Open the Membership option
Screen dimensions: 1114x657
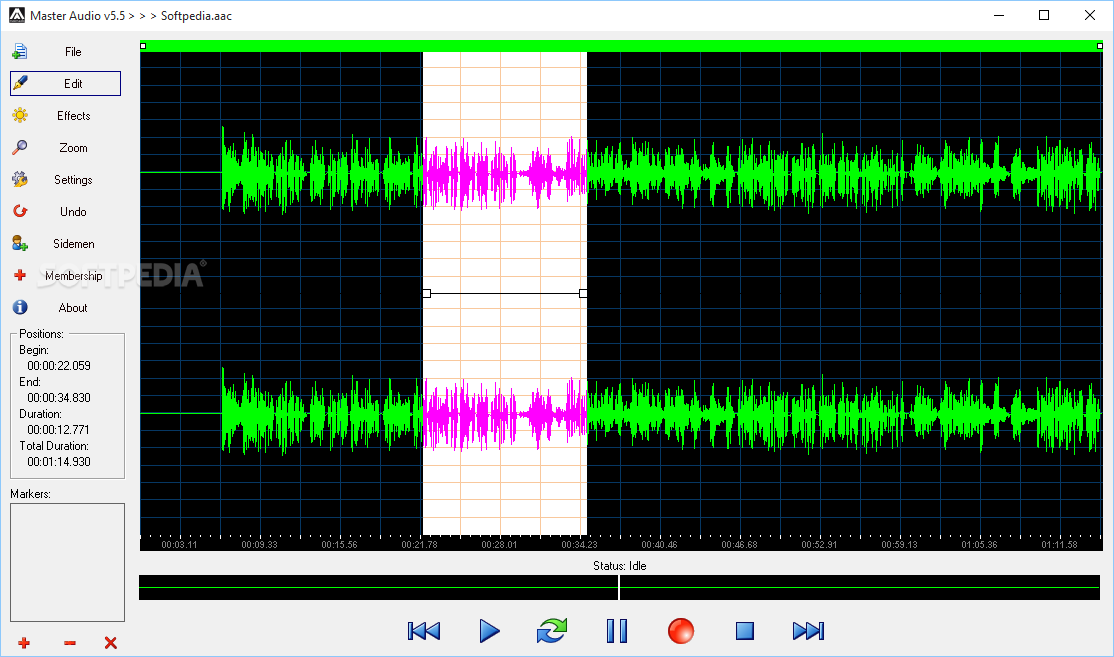[65, 276]
